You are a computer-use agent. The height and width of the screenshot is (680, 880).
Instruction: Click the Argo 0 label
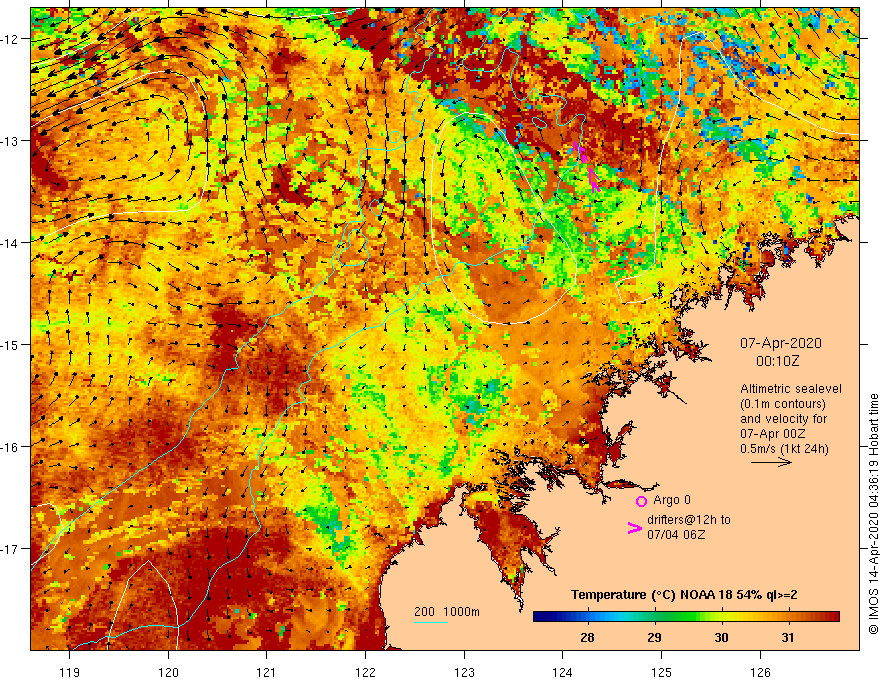672,500
